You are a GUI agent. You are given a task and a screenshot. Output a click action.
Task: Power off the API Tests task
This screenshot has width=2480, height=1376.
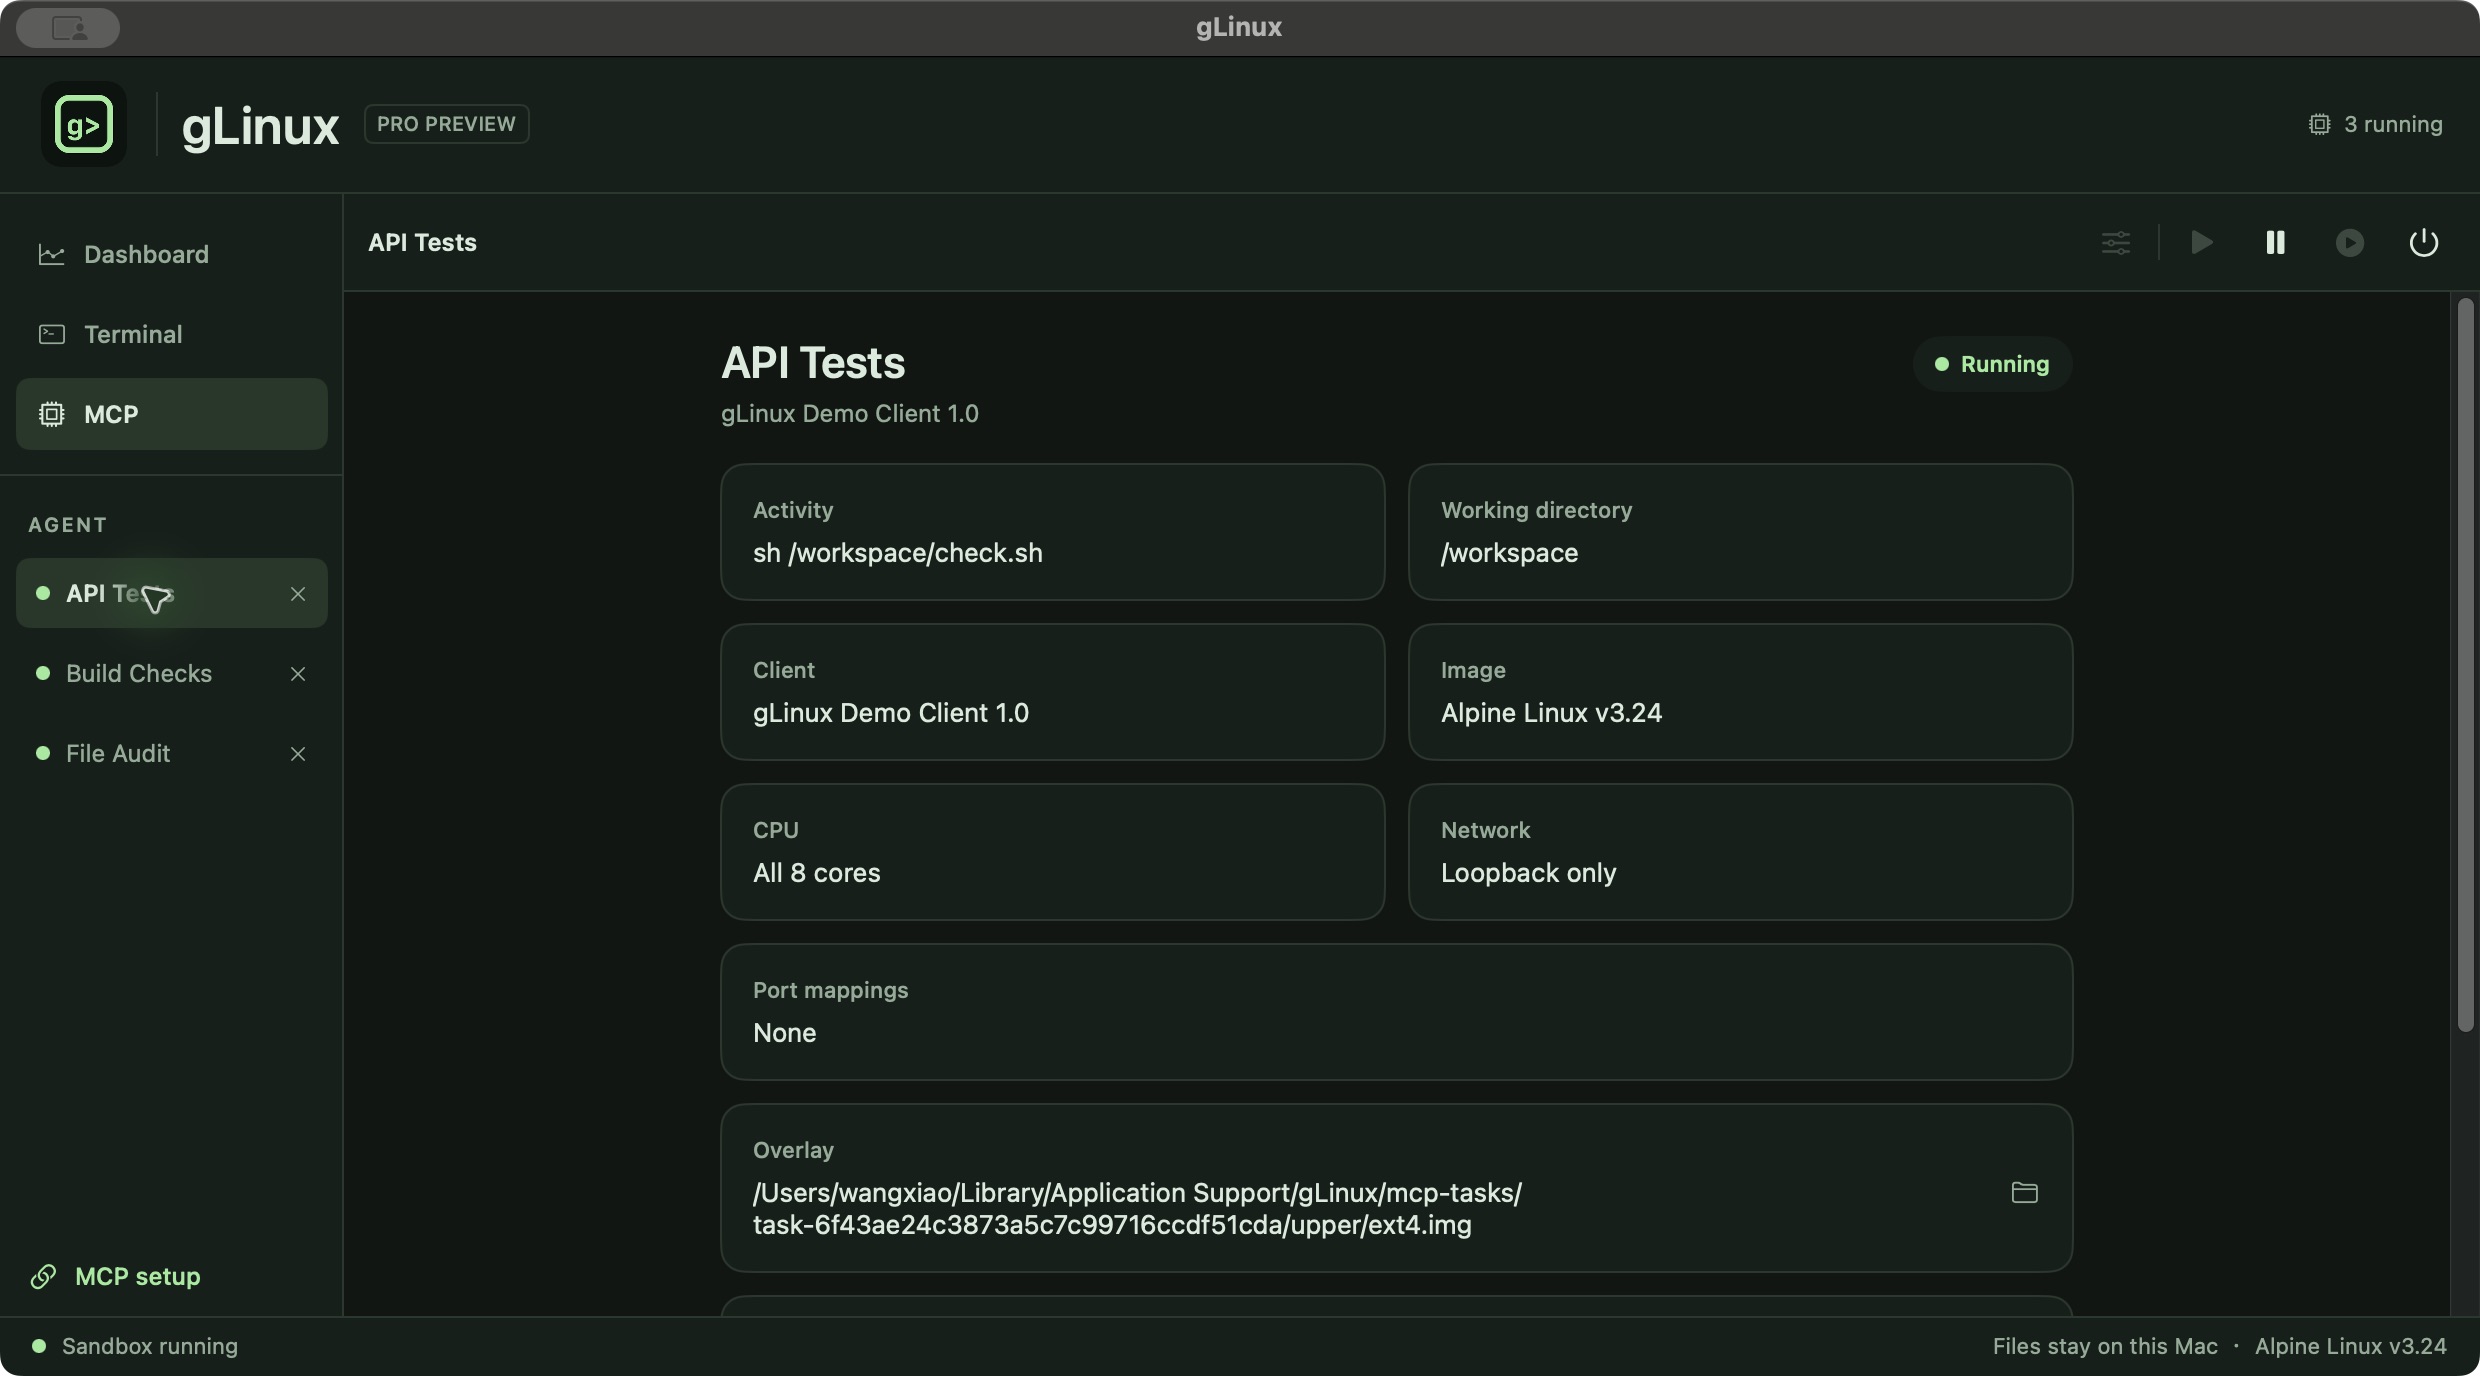pos(2424,243)
